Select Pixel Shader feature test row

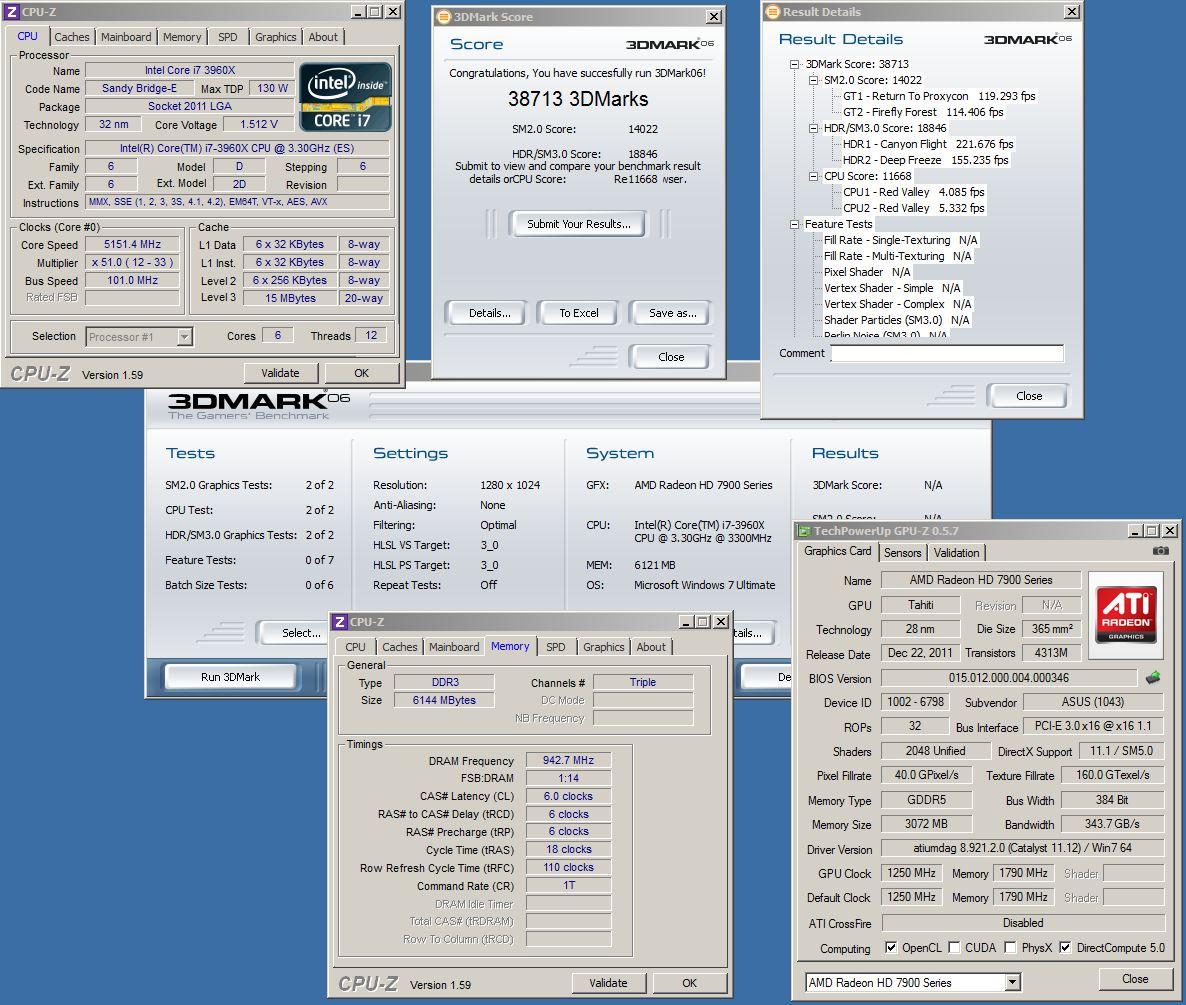tap(867, 272)
